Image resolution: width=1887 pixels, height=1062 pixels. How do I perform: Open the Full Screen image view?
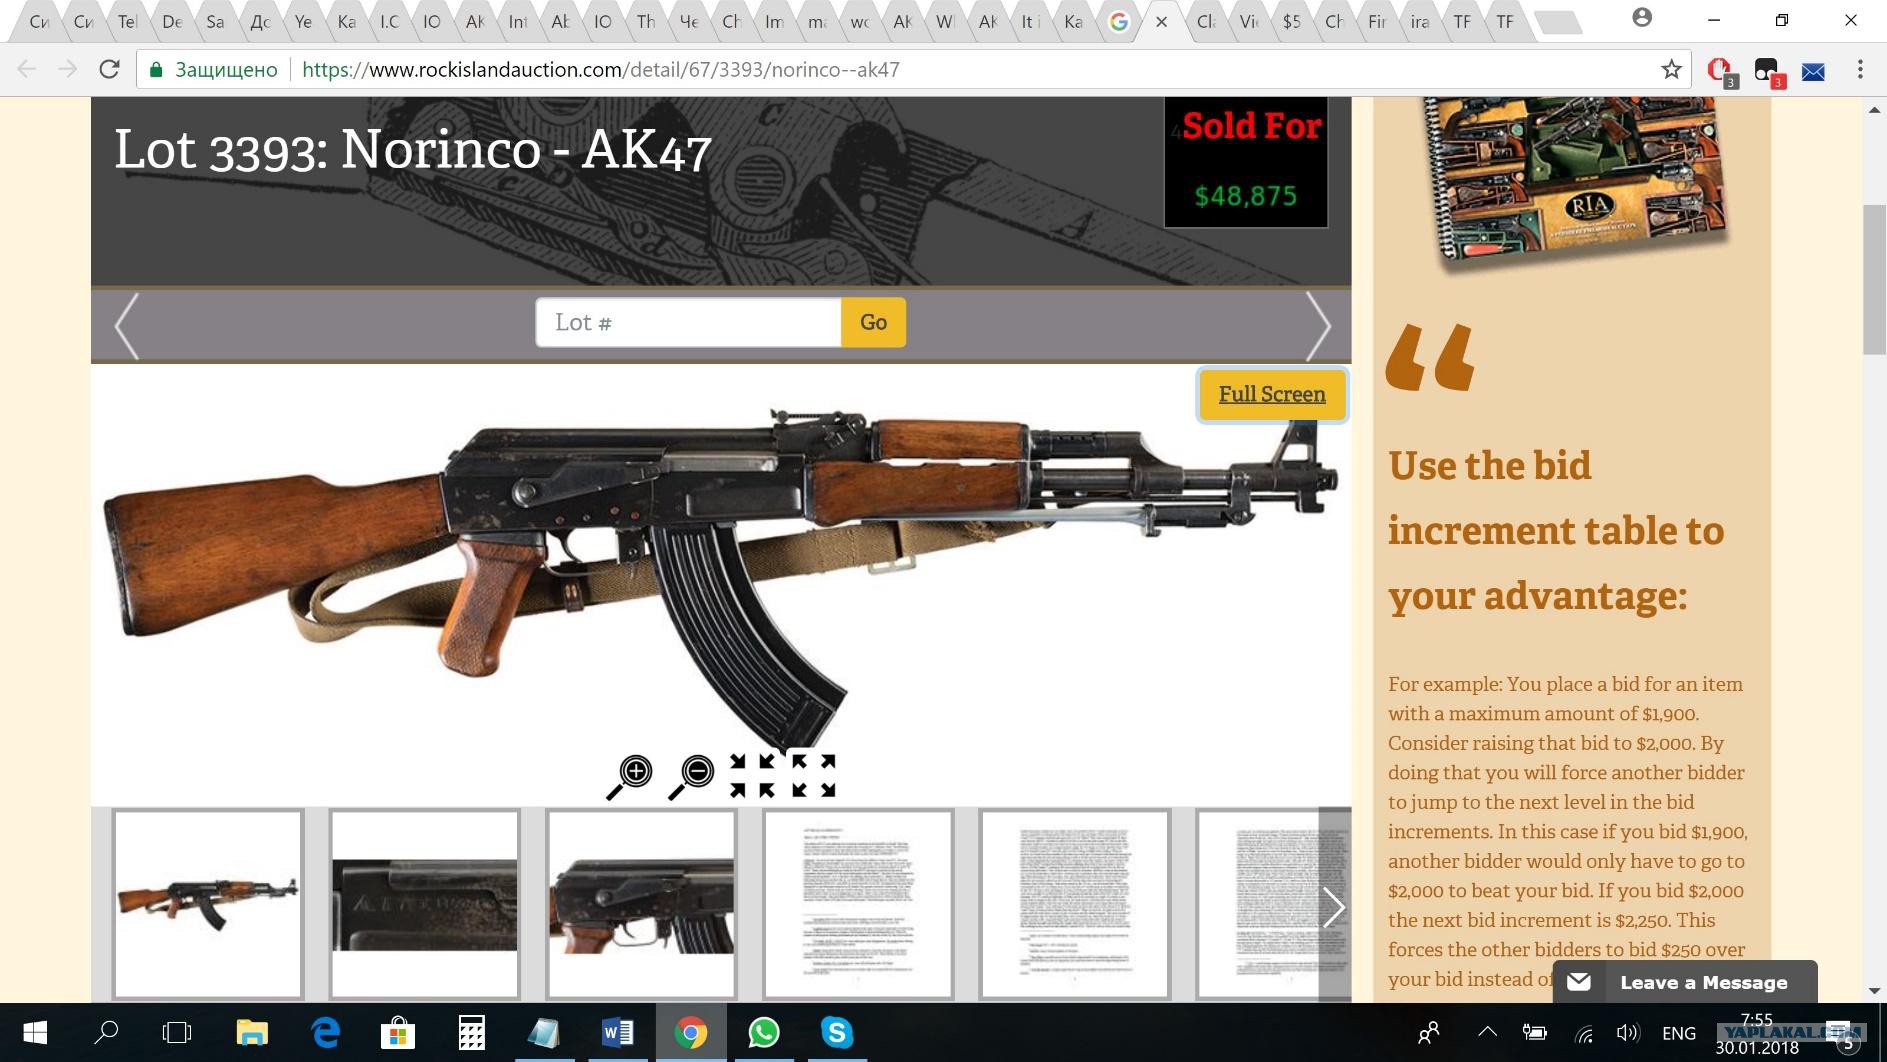click(1272, 394)
